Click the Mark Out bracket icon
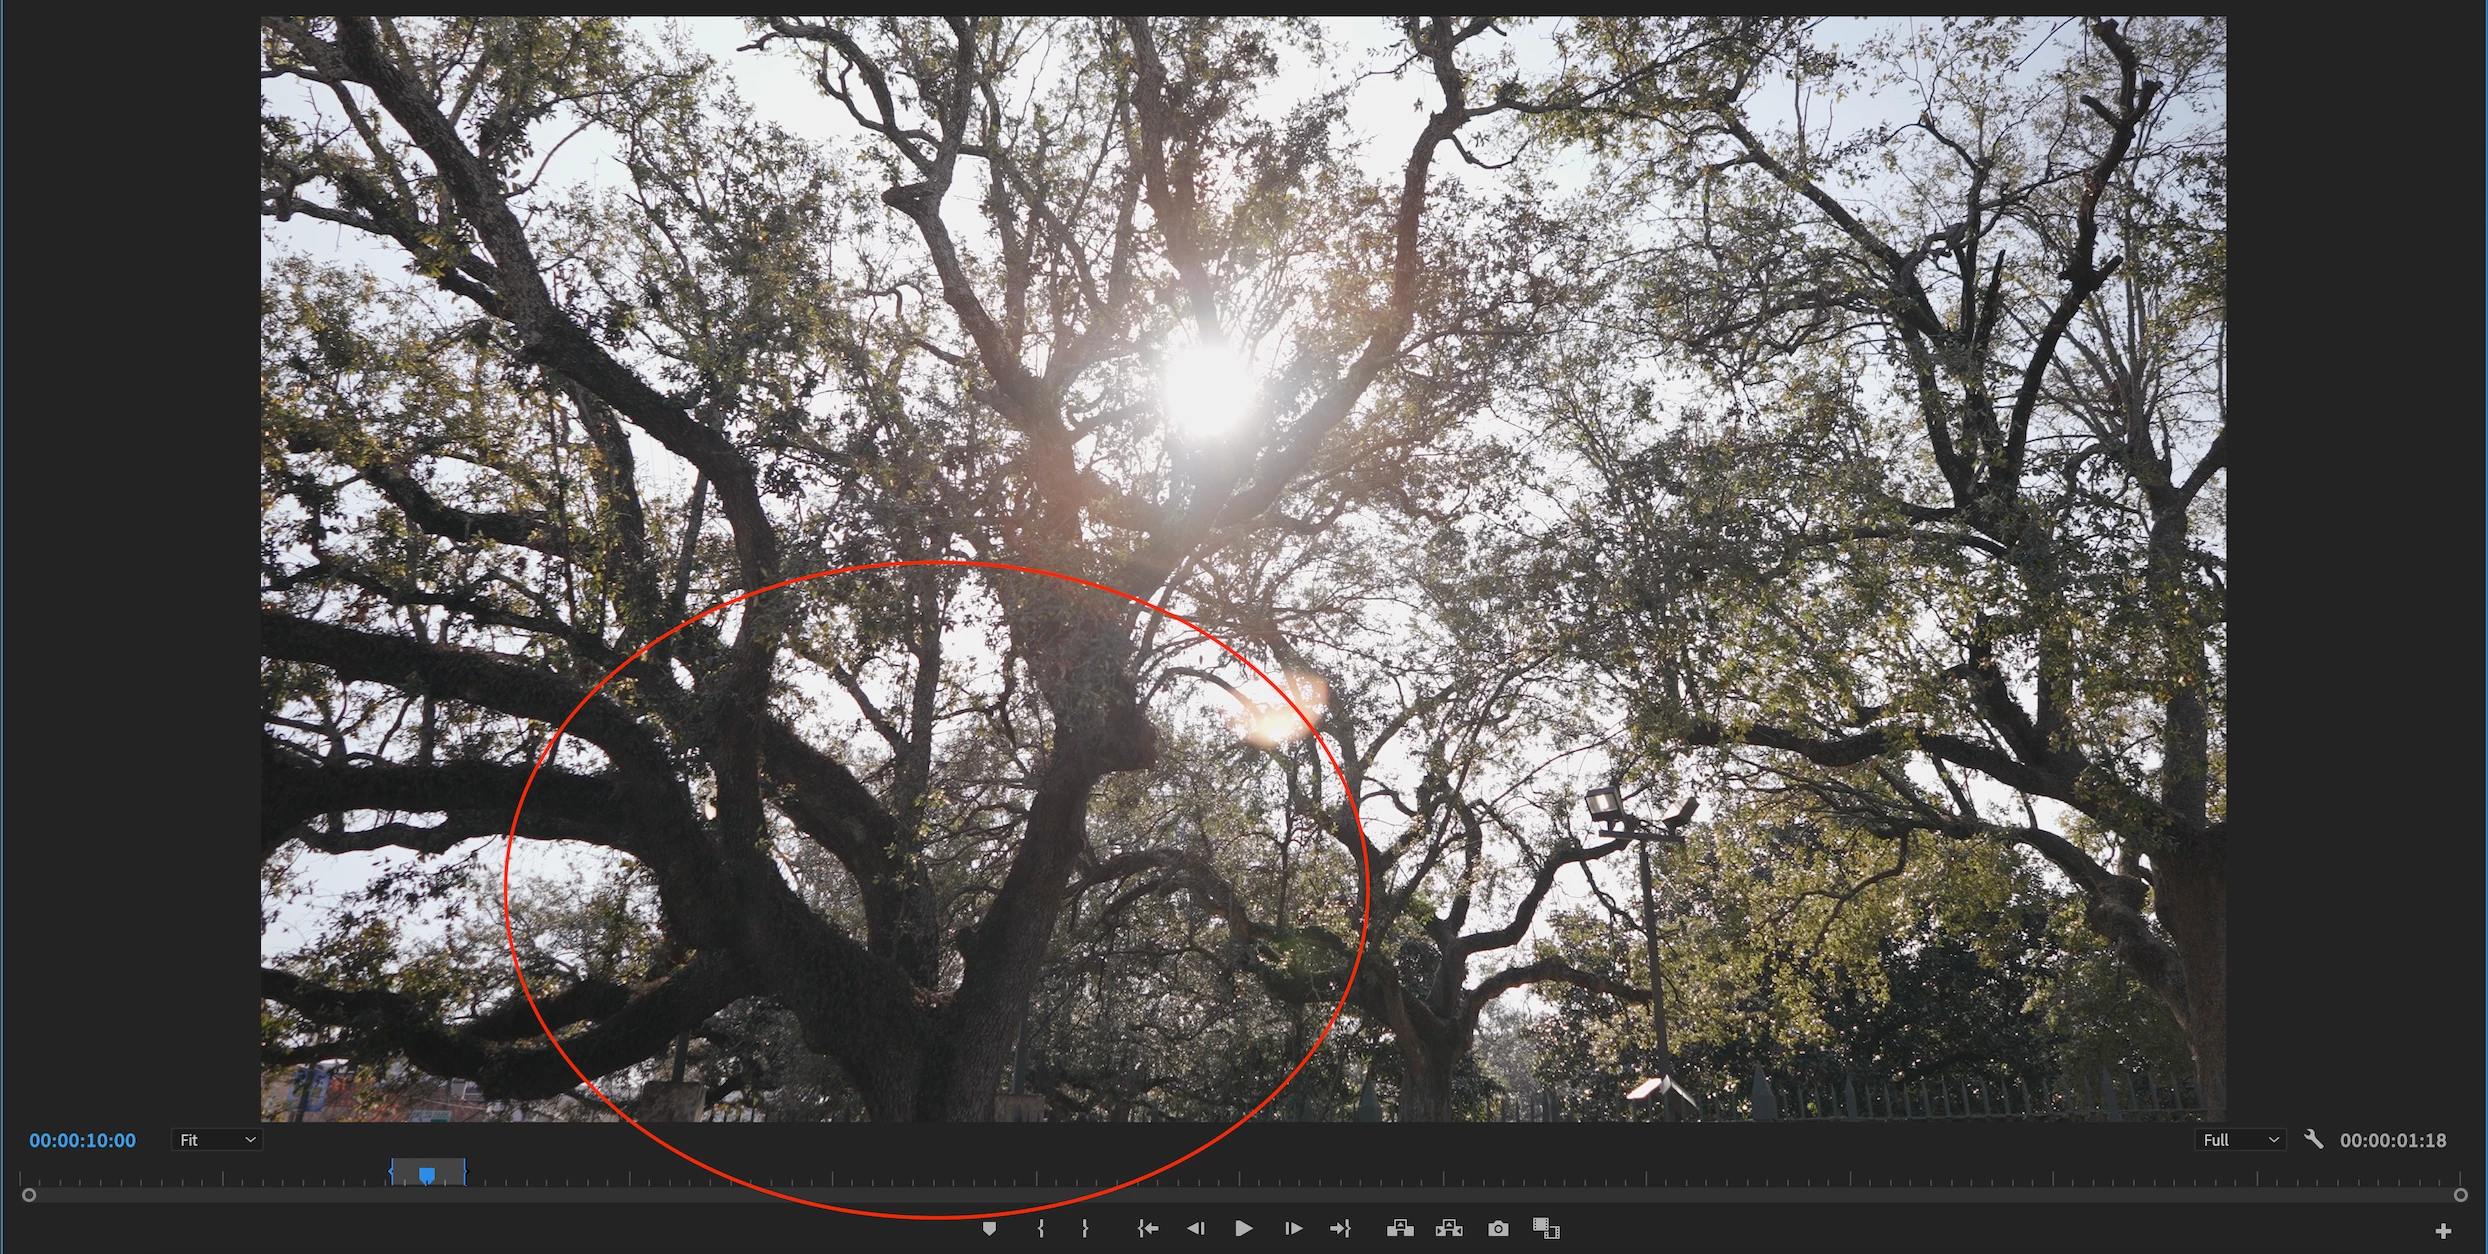 point(1085,1228)
